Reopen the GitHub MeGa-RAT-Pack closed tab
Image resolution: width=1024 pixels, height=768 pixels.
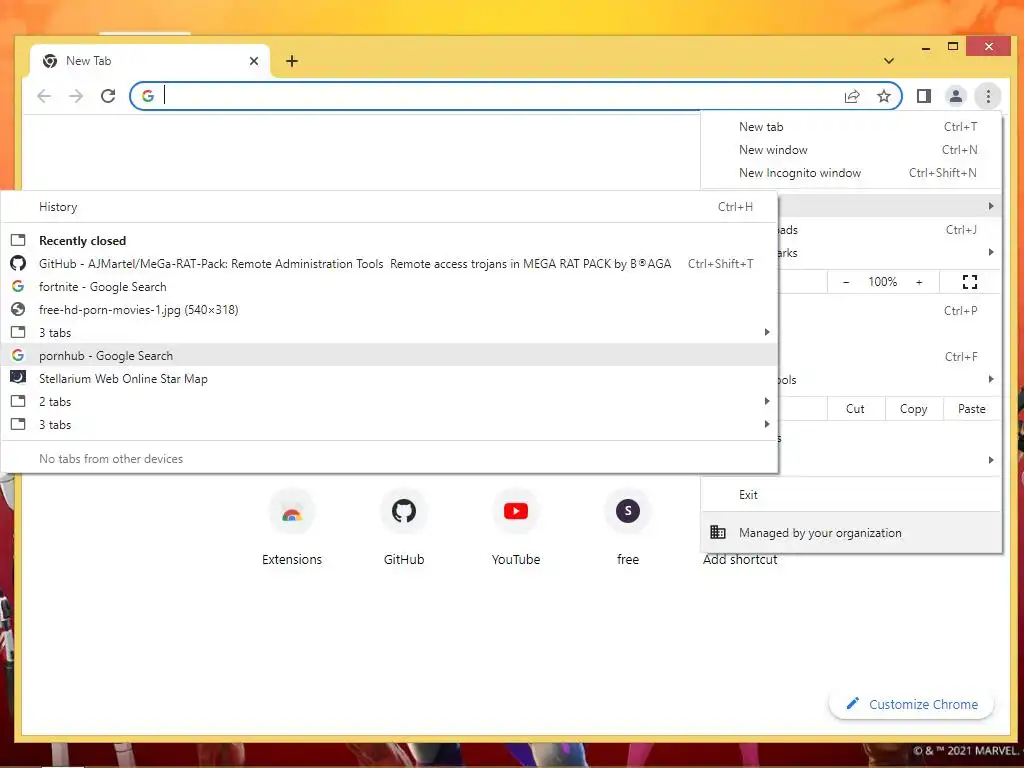[x=389, y=264]
